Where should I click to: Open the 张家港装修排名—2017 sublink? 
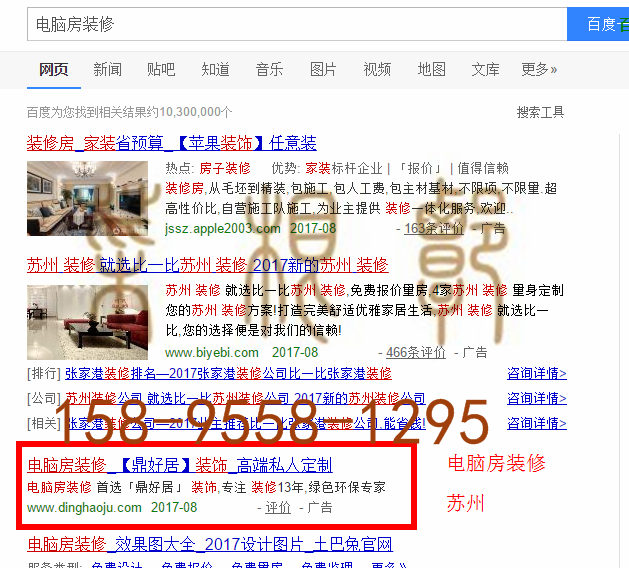click(x=228, y=373)
